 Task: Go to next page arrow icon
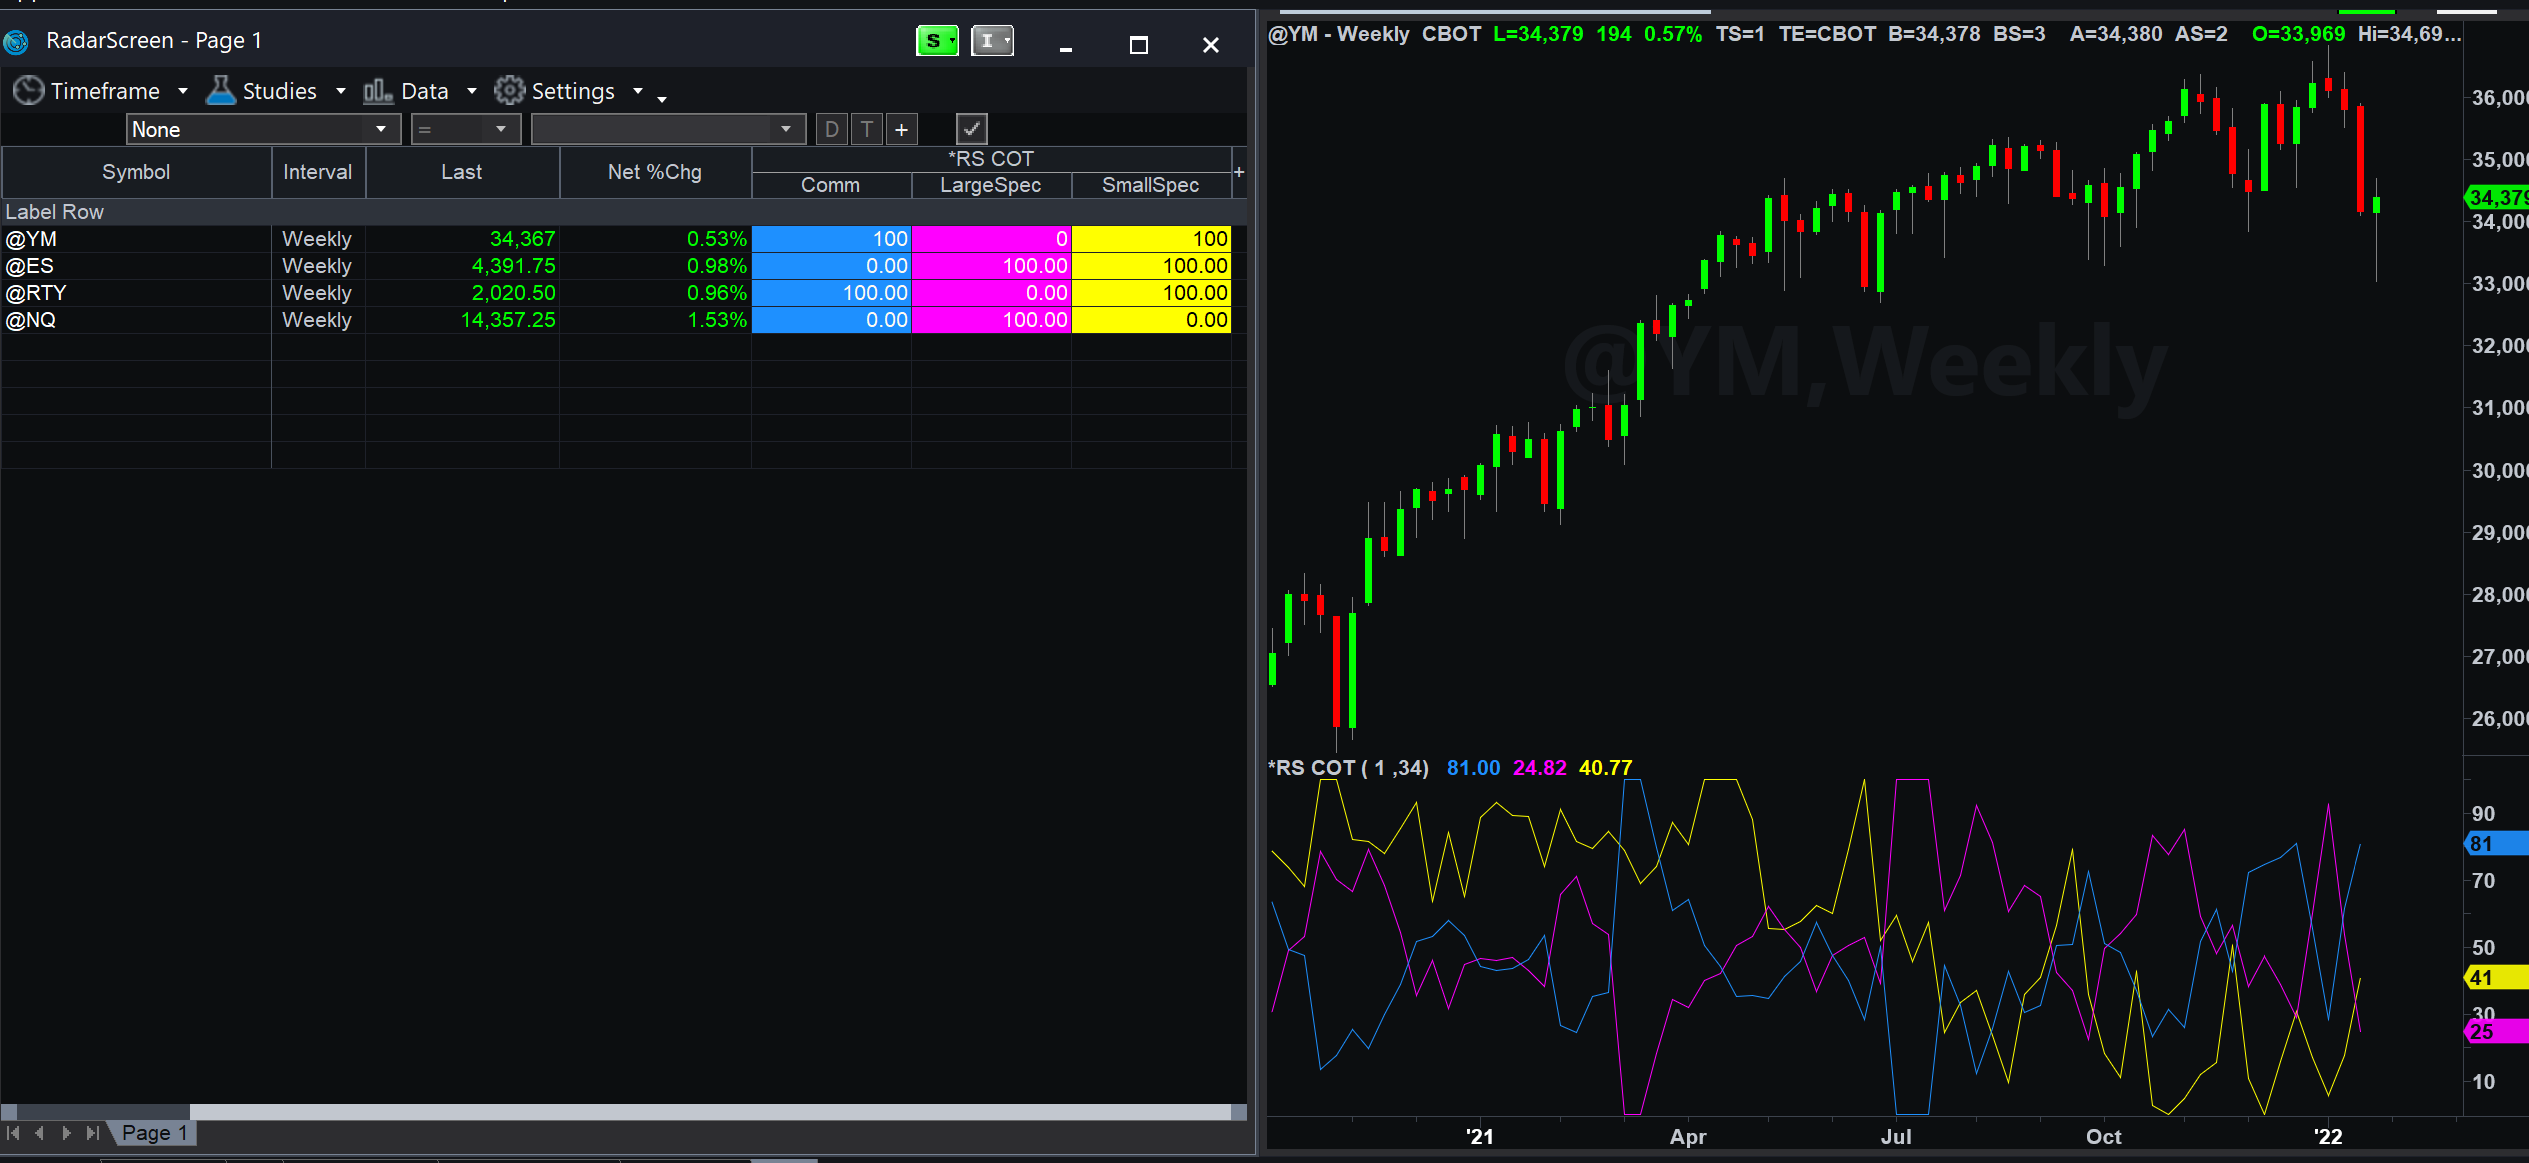coord(66,1133)
